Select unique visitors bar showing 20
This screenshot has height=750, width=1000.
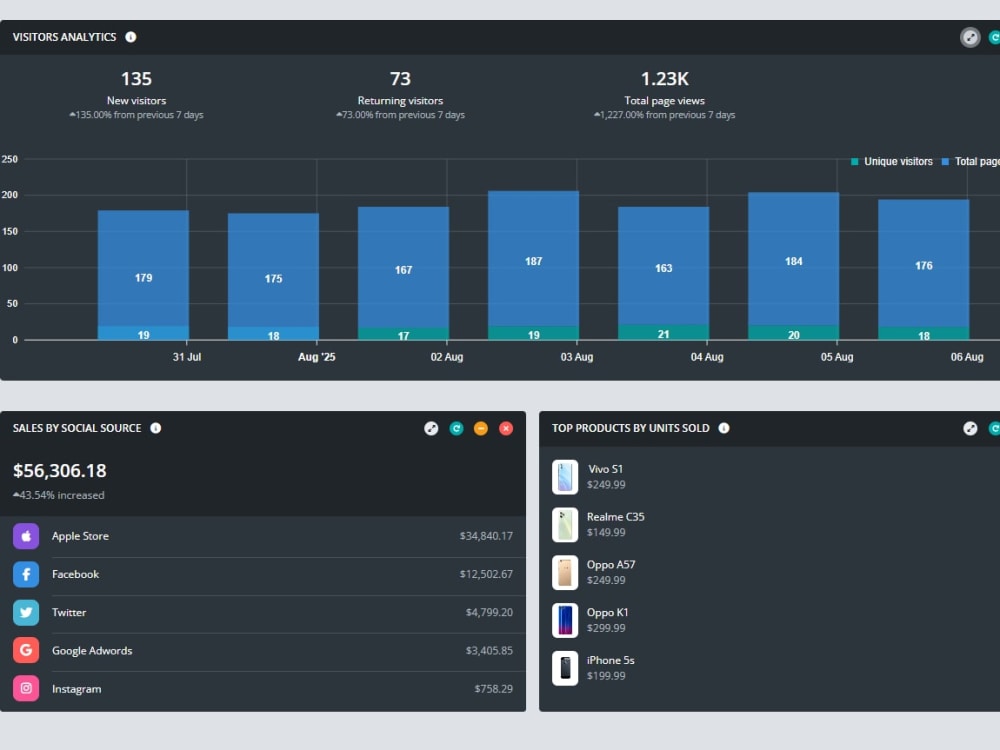pos(794,333)
